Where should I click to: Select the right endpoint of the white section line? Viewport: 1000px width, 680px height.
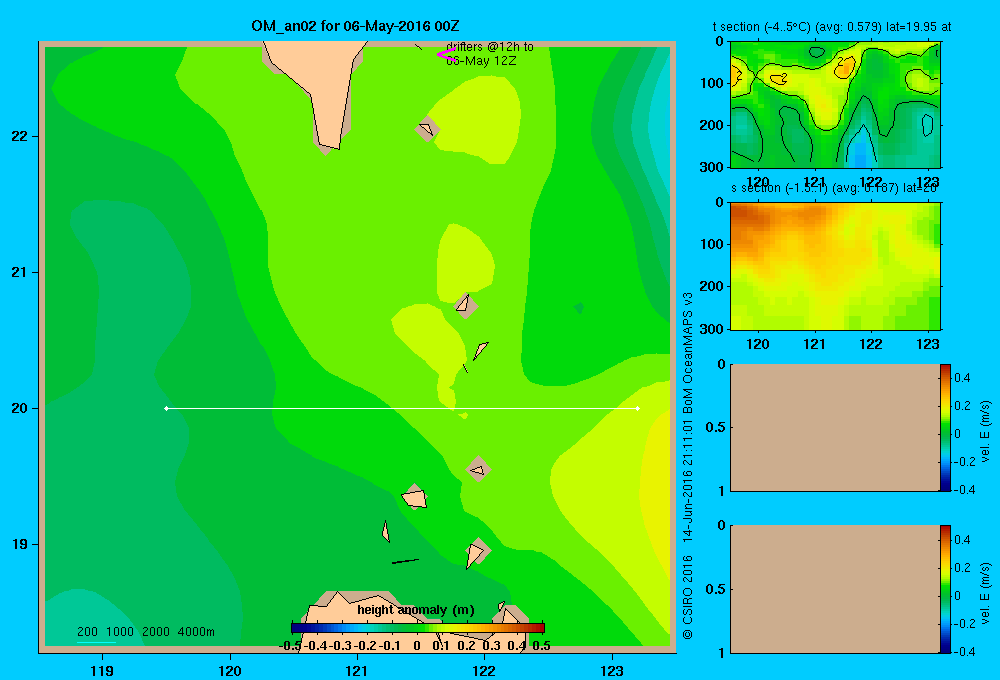(638, 408)
